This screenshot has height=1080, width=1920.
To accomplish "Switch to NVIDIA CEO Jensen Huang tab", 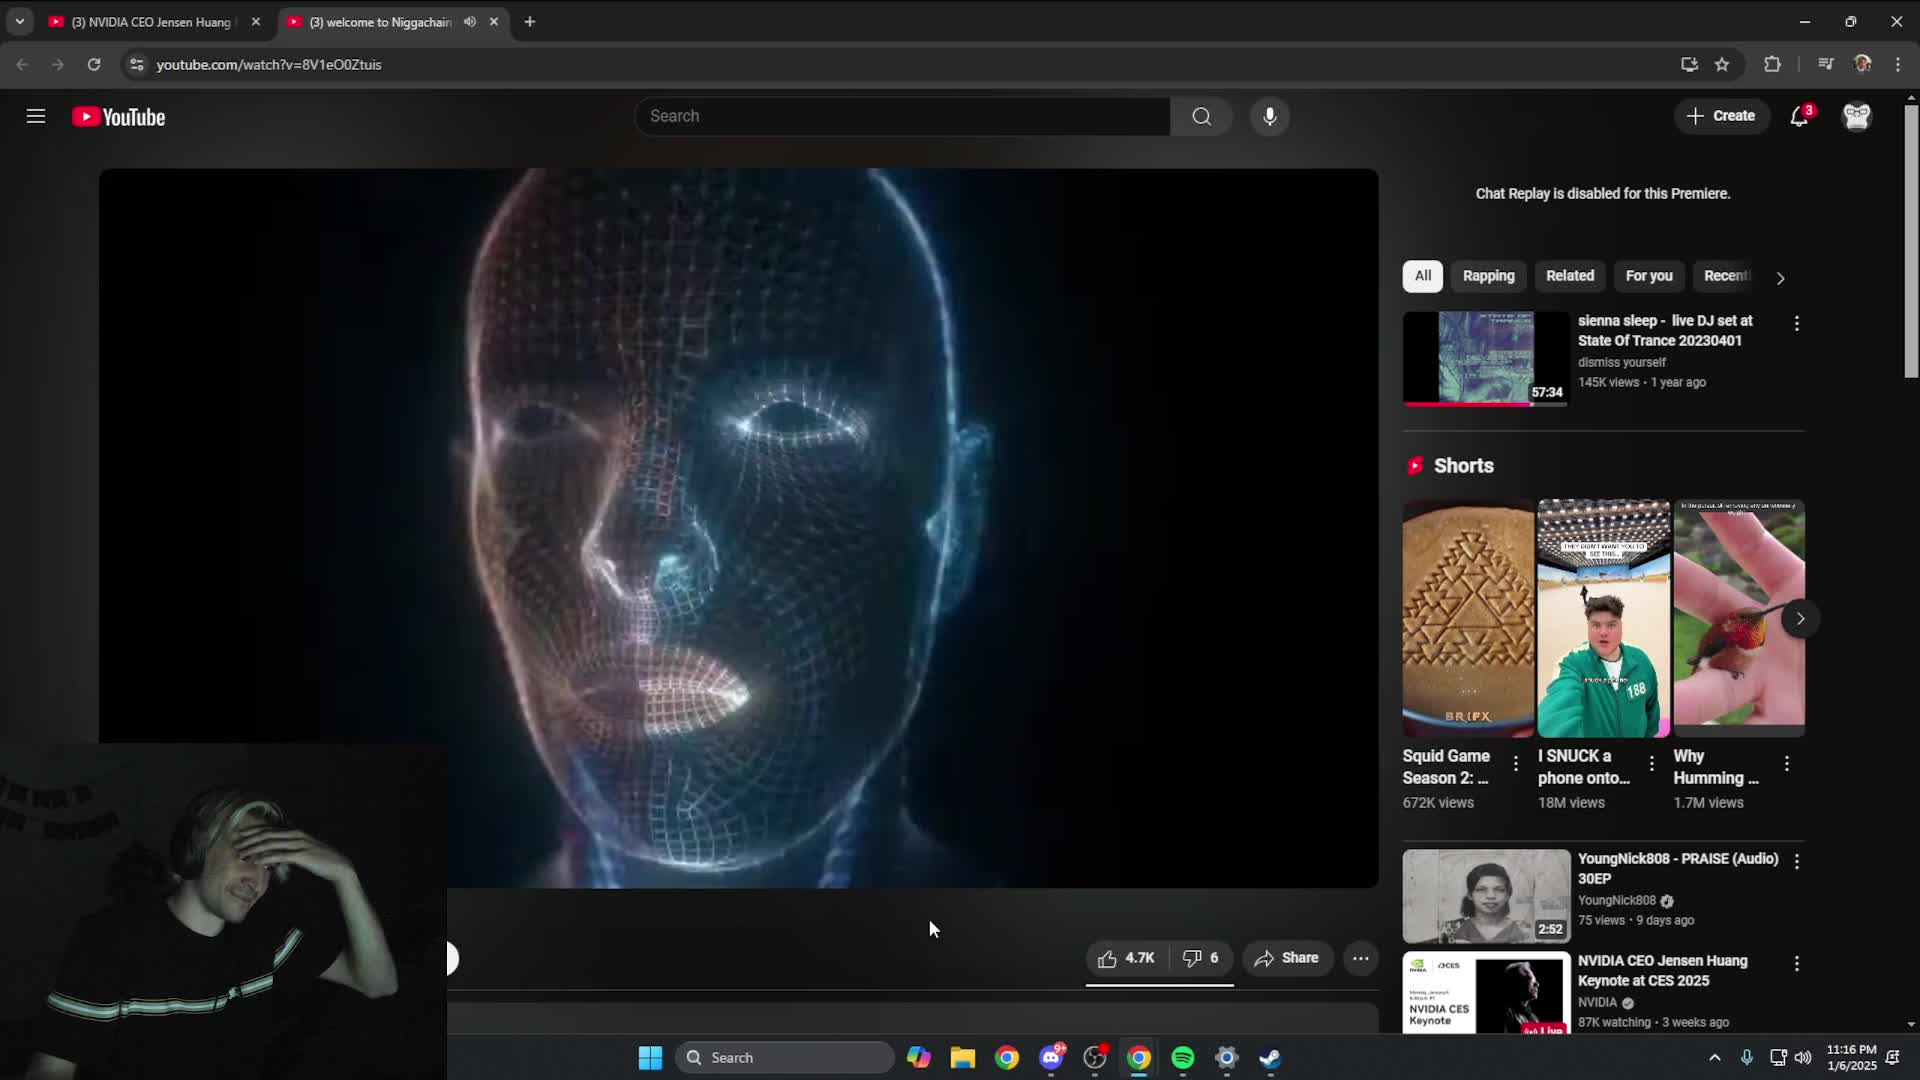I will pyautogui.click(x=150, y=21).
